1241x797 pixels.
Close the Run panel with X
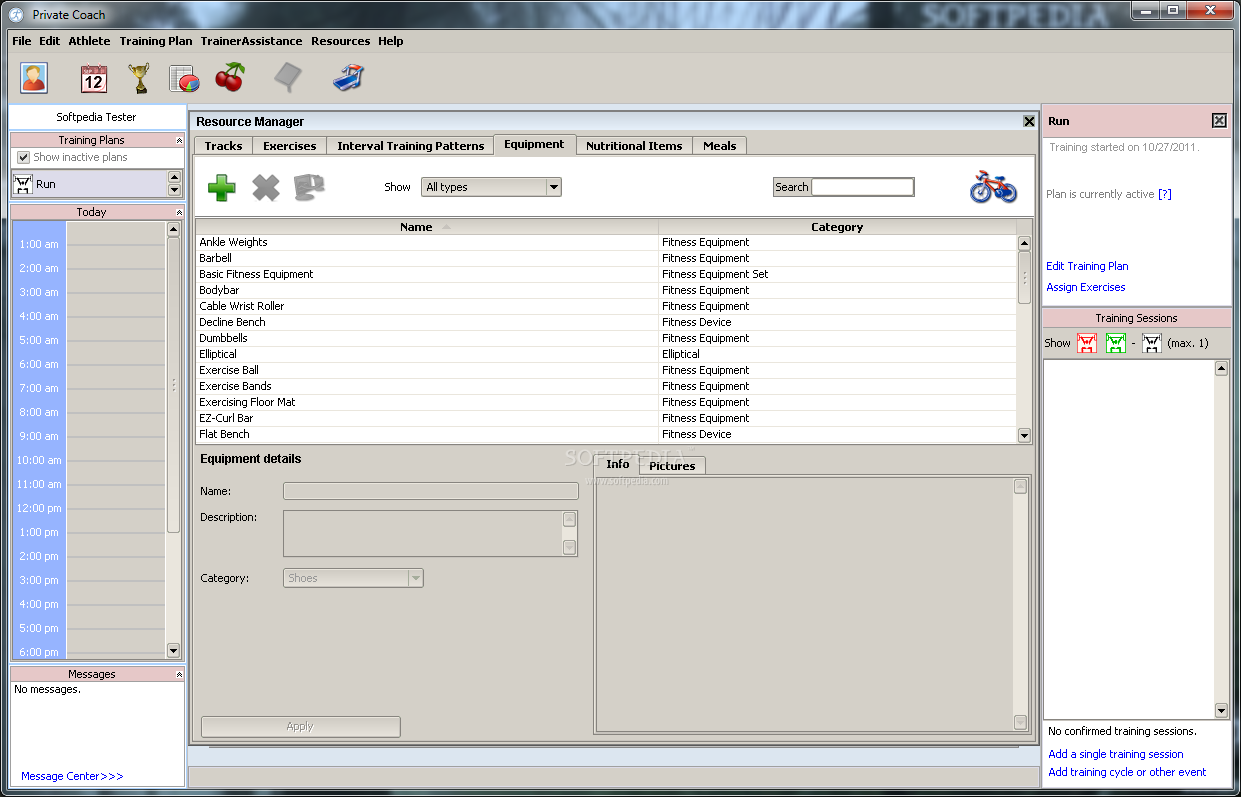coord(1219,121)
